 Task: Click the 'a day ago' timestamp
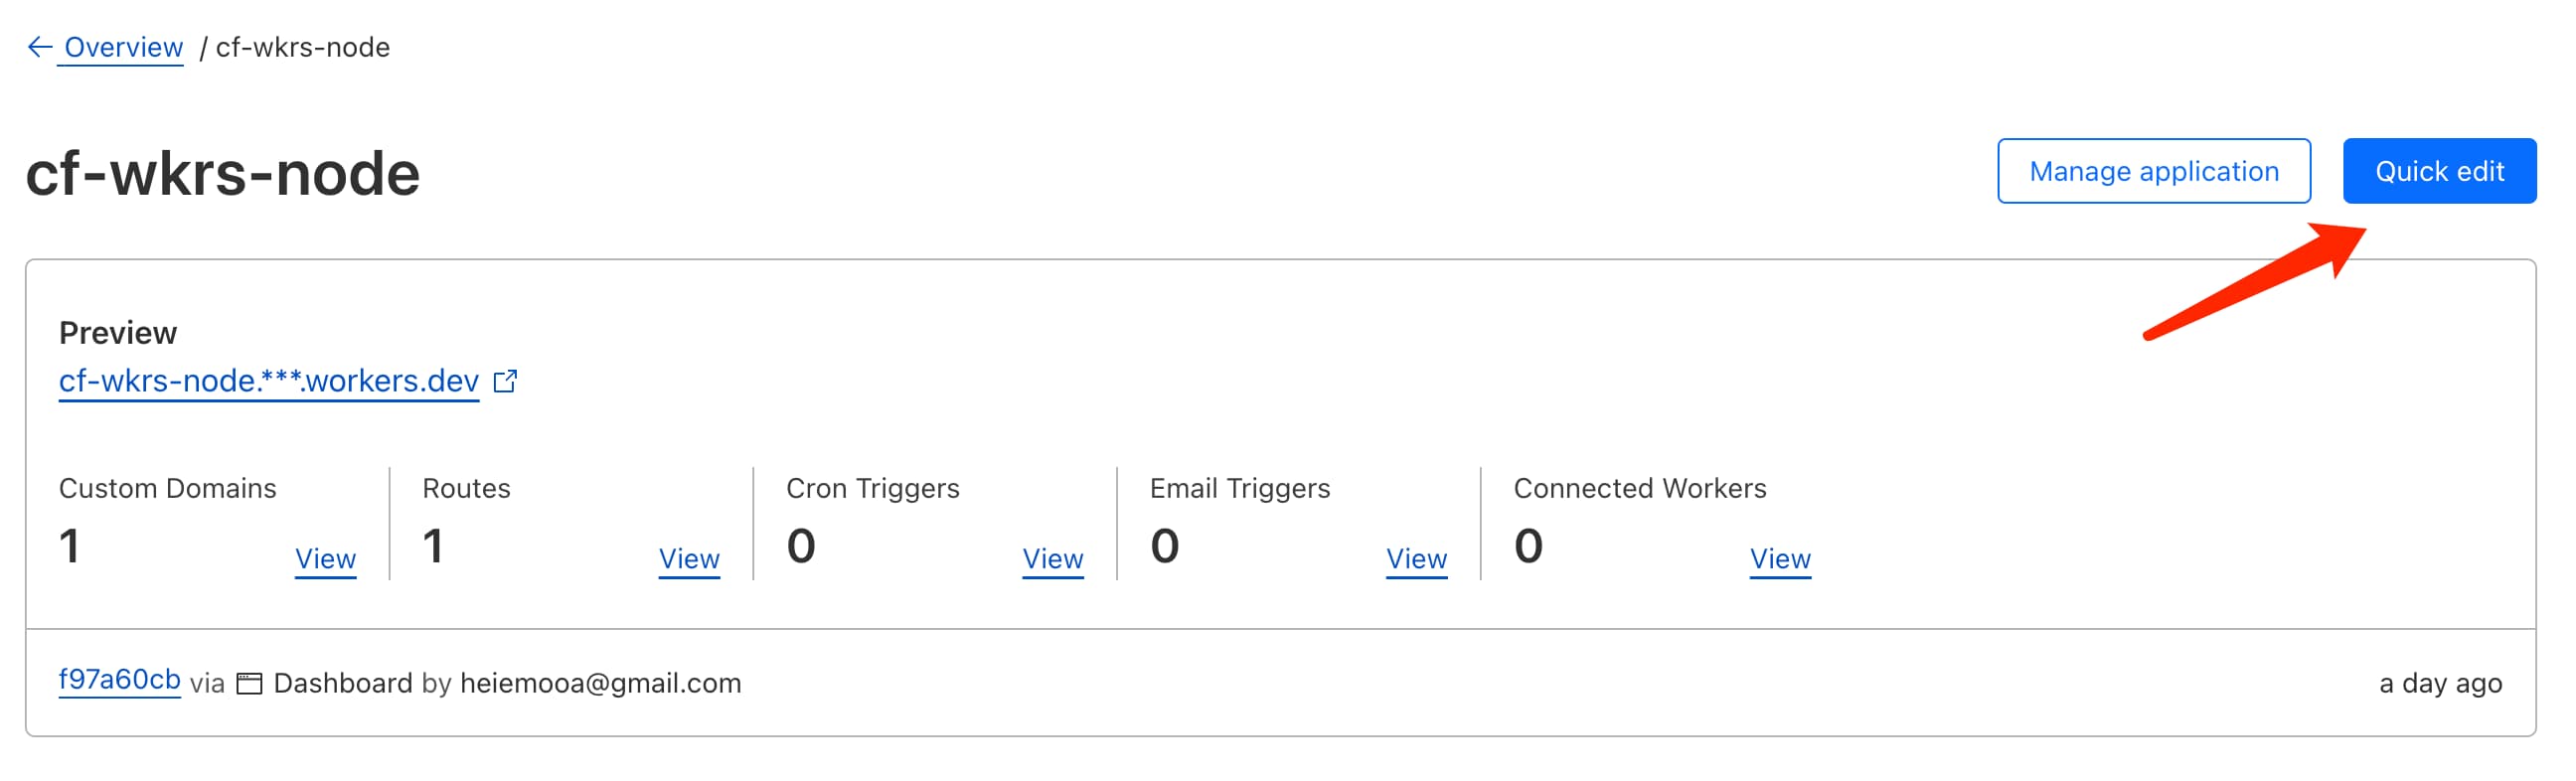coord(2440,684)
